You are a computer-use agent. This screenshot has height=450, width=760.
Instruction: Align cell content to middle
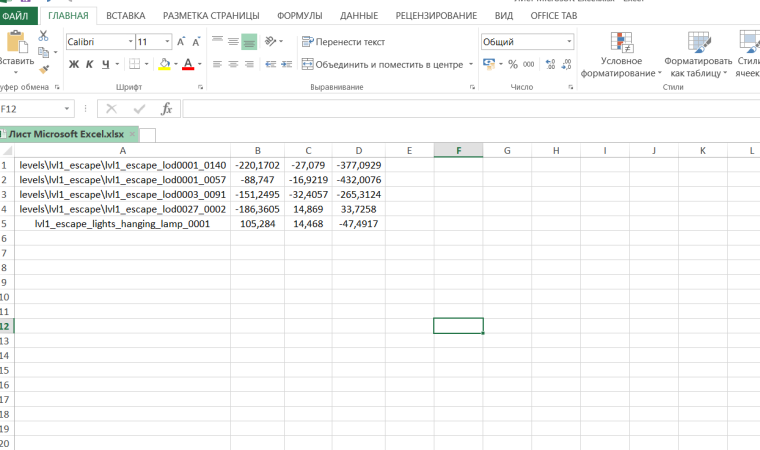[233, 42]
